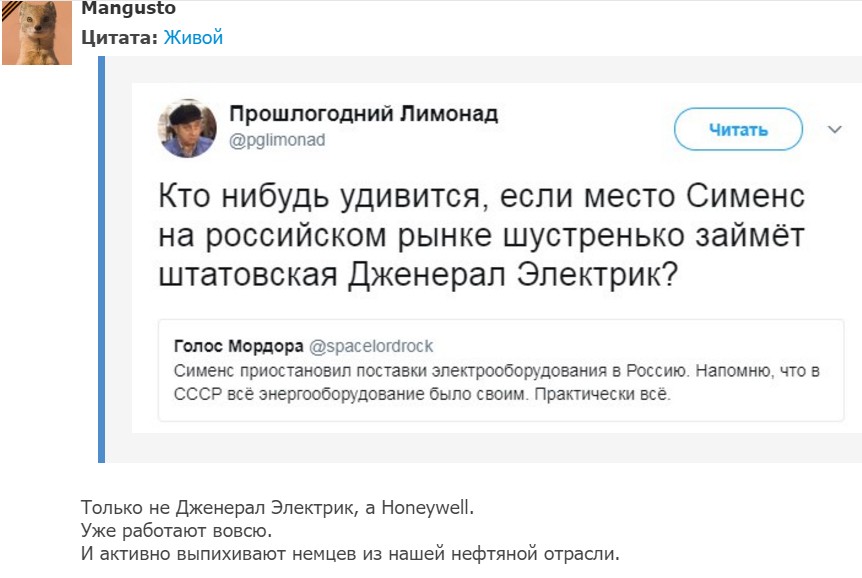The width and height of the screenshot is (862, 578).
Task: Open the Mangusto user profile name
Action: click(x=128, y=9)
